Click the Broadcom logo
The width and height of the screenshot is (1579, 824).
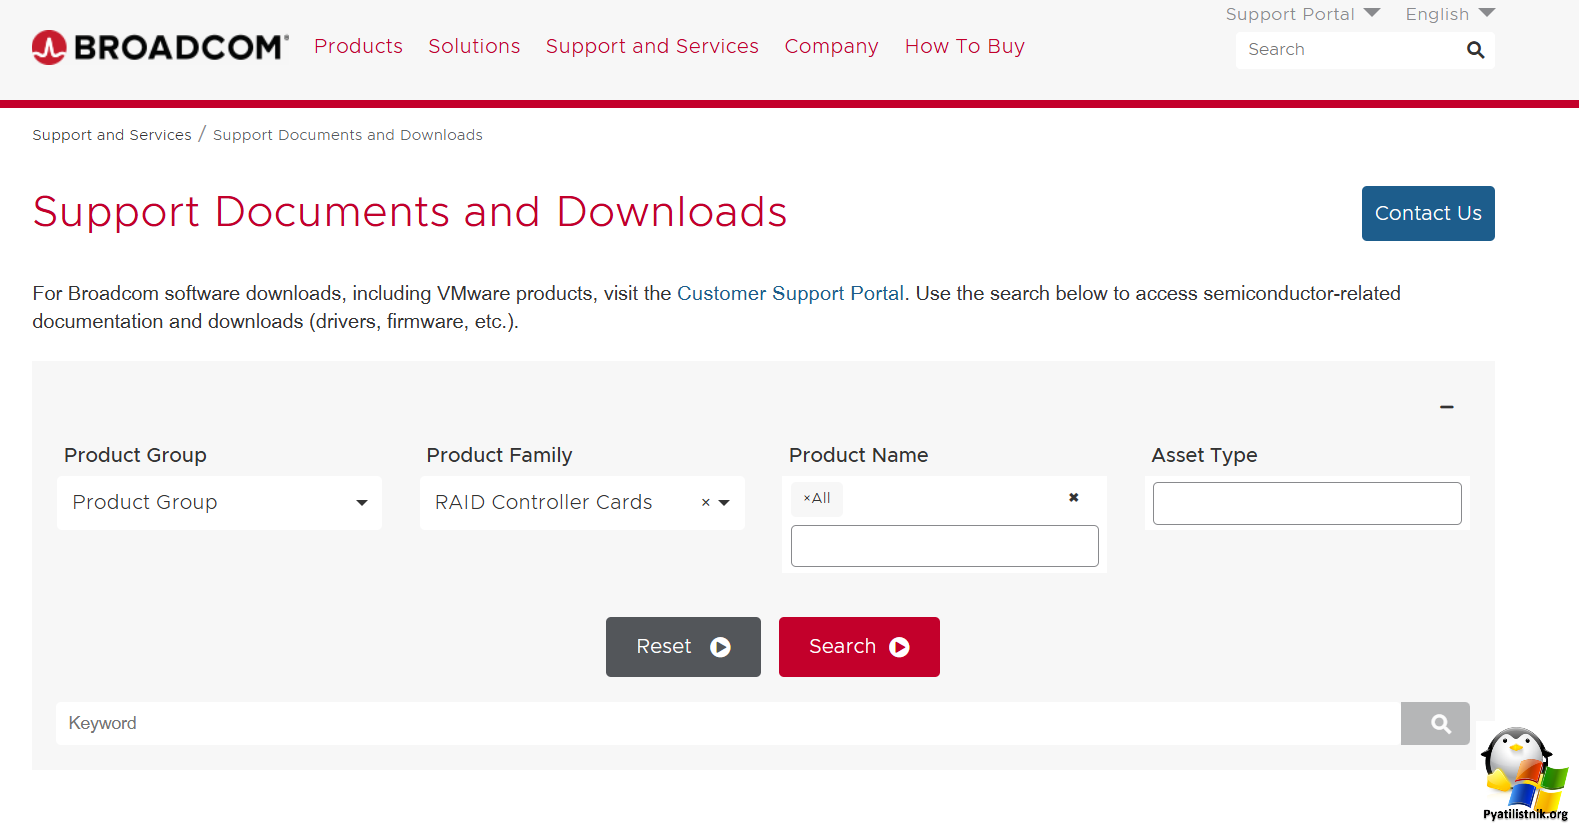[x=160, y=47]
